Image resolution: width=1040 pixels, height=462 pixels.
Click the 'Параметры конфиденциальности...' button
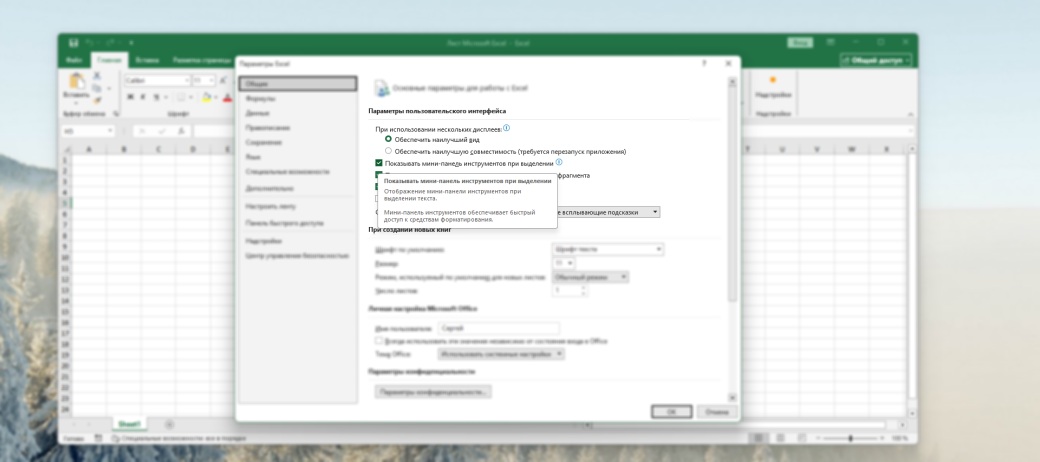click(x=432, y=391)
